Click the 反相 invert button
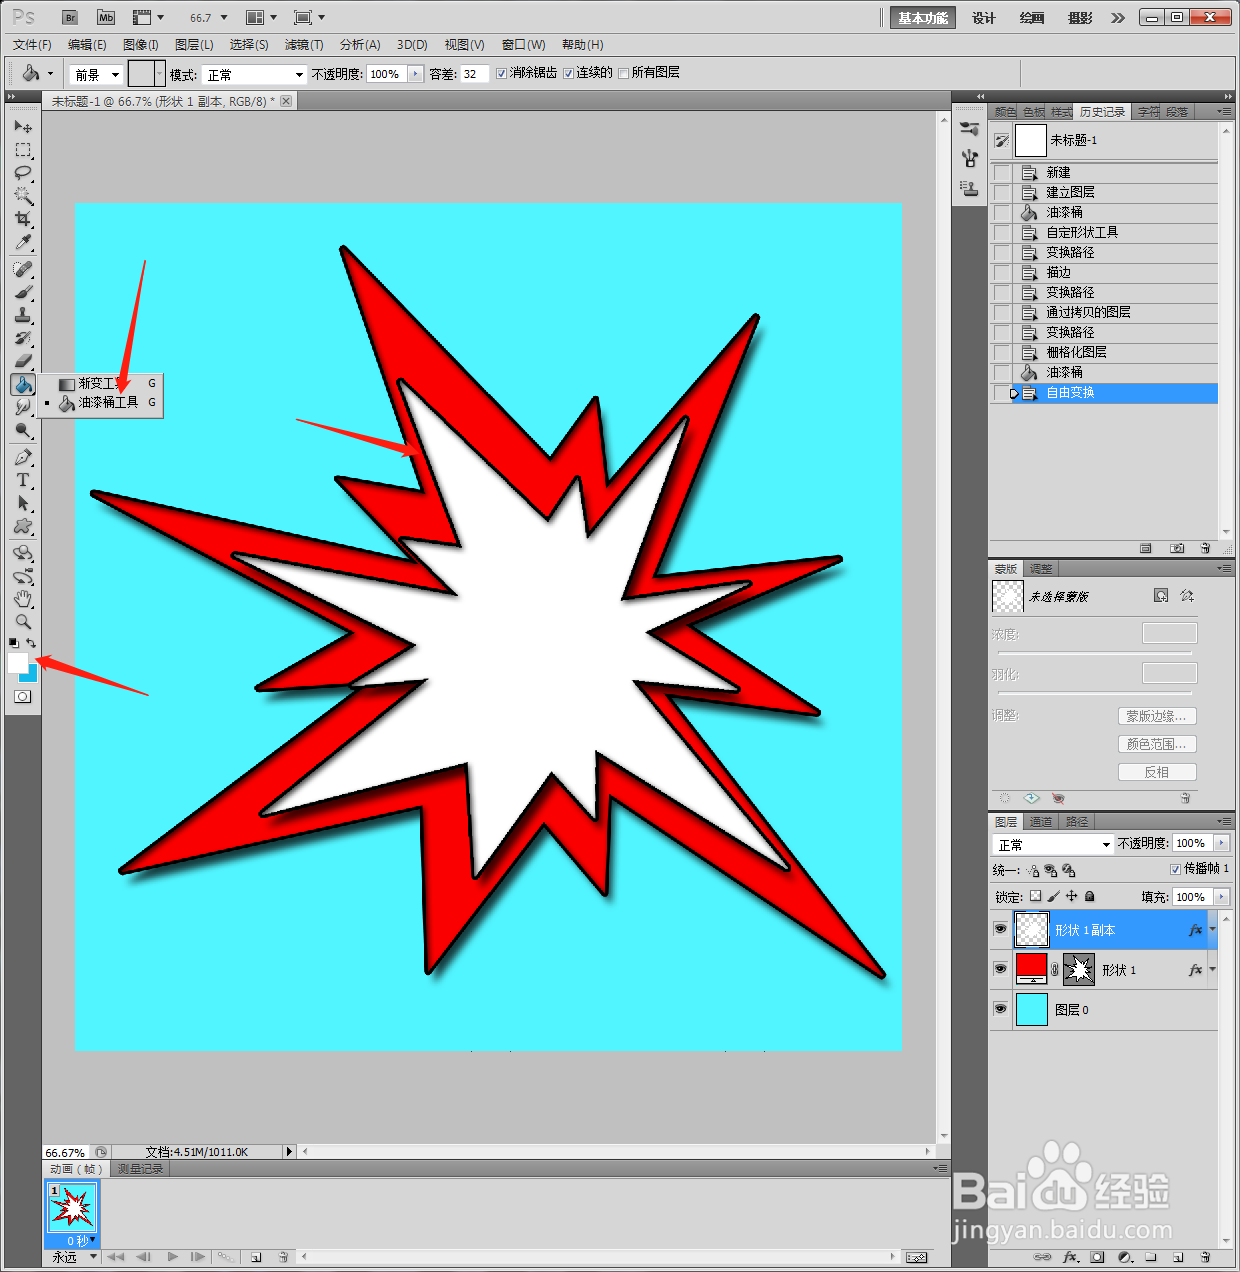Screen dimensions: 1240x1272 pyautogui.click(x=1156, y=772)
